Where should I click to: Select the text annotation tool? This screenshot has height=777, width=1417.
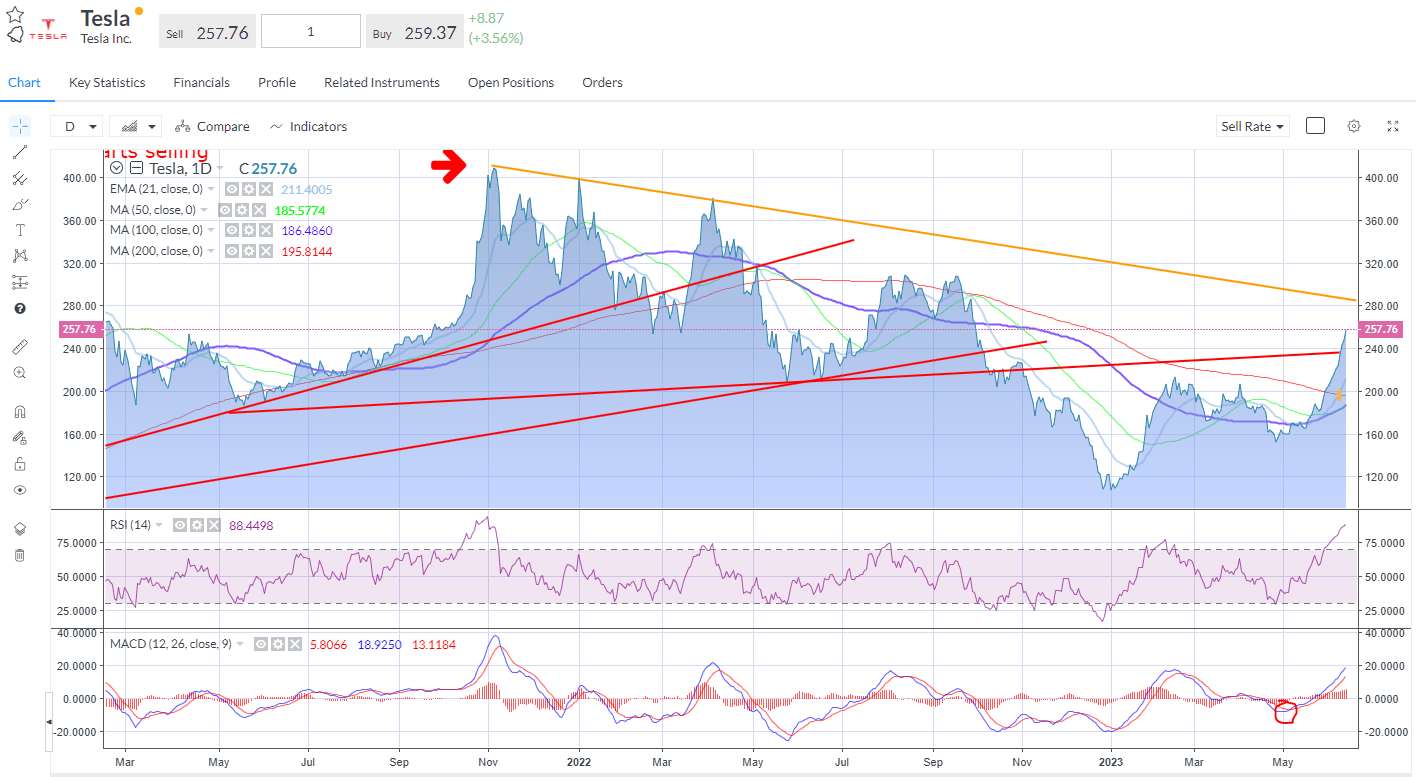tap(20, 230)
